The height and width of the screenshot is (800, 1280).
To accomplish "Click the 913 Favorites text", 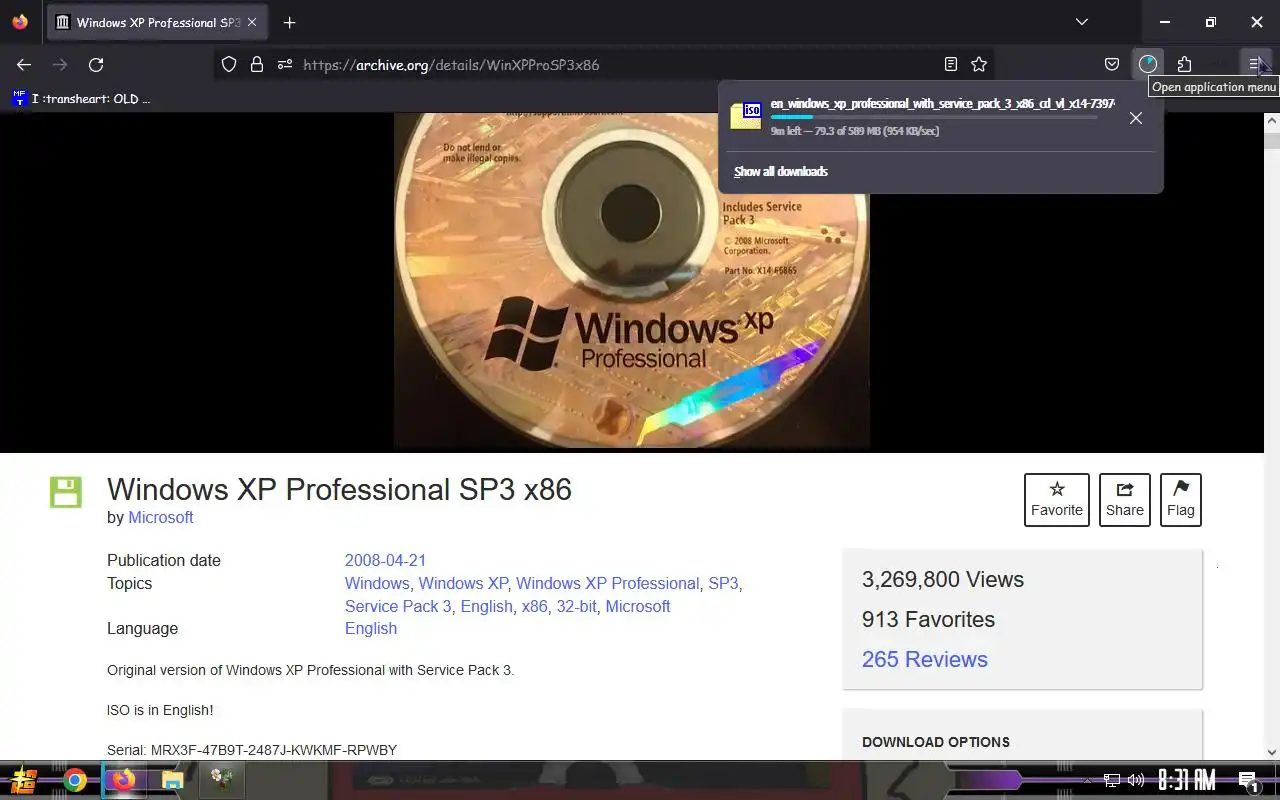I will pos(928,619).
